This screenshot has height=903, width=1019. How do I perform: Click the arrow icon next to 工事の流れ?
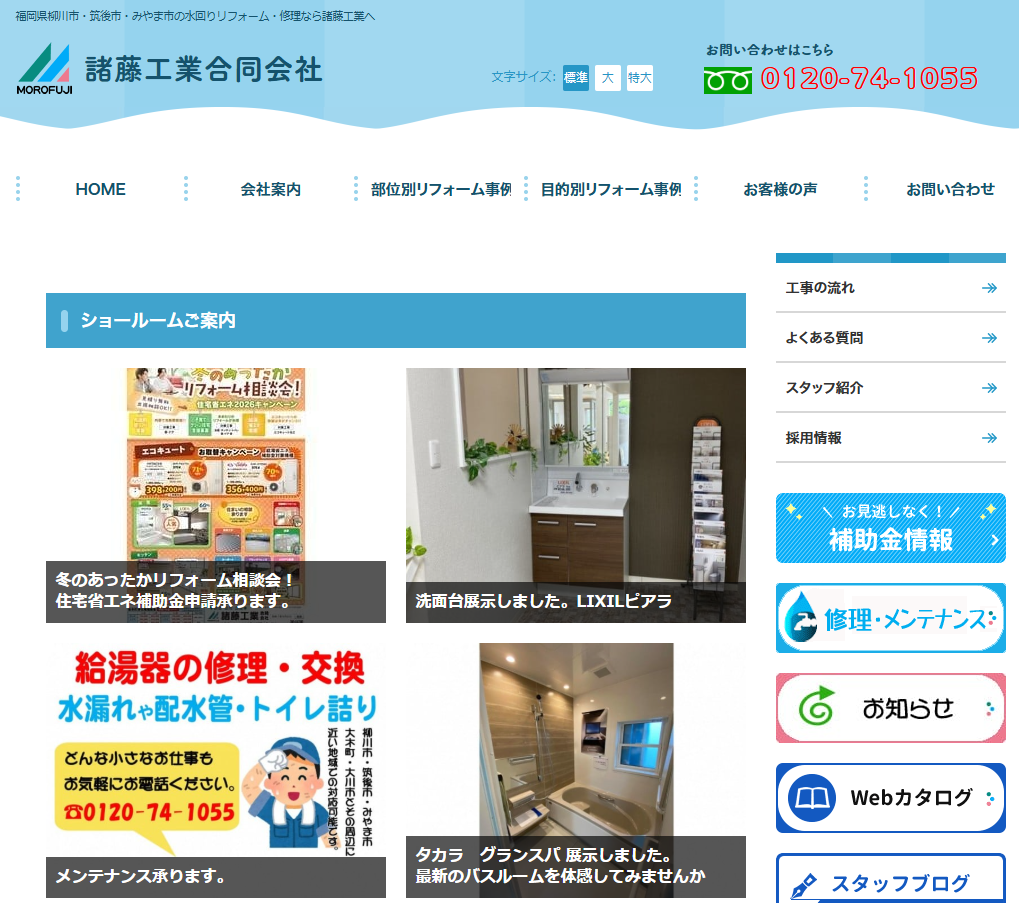click(x=989, y=288)
